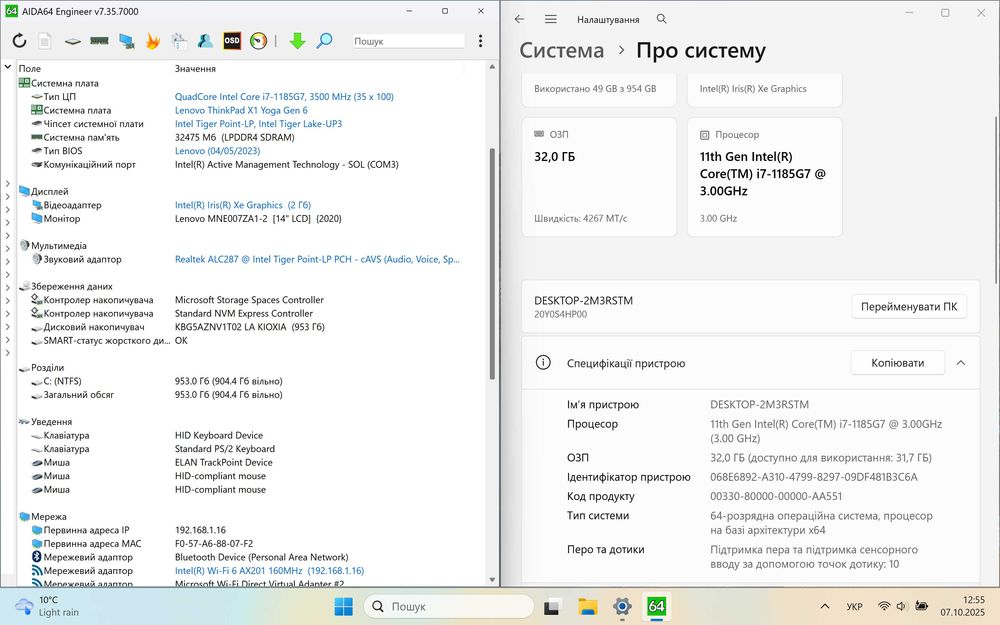Image resolution: width=1000 pixels, height=625 pixels.
Task: Click the Settings search magnifier icon
Action: (x=662, y=19)
